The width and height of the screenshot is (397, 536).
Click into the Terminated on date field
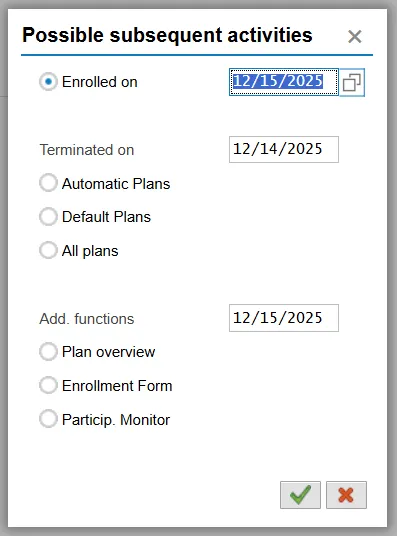click(284, 149)
